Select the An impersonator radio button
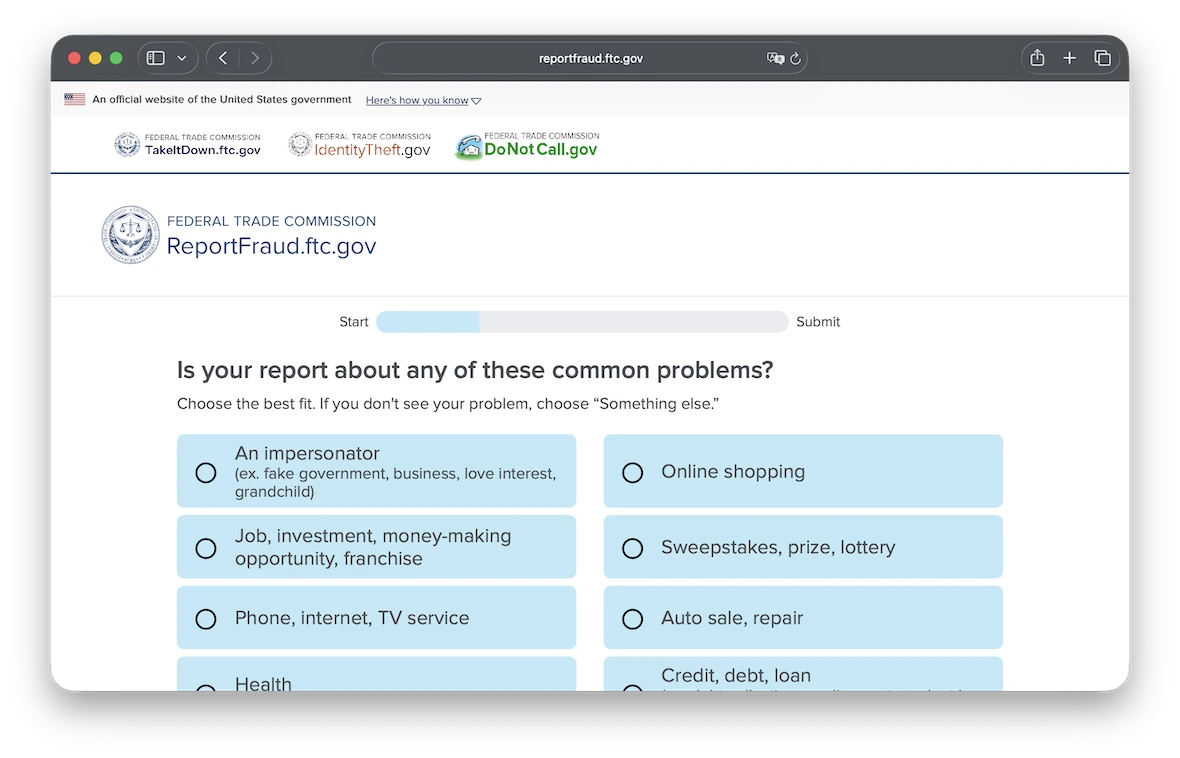This screenshot has width=1180, height=758. (205, 473)
